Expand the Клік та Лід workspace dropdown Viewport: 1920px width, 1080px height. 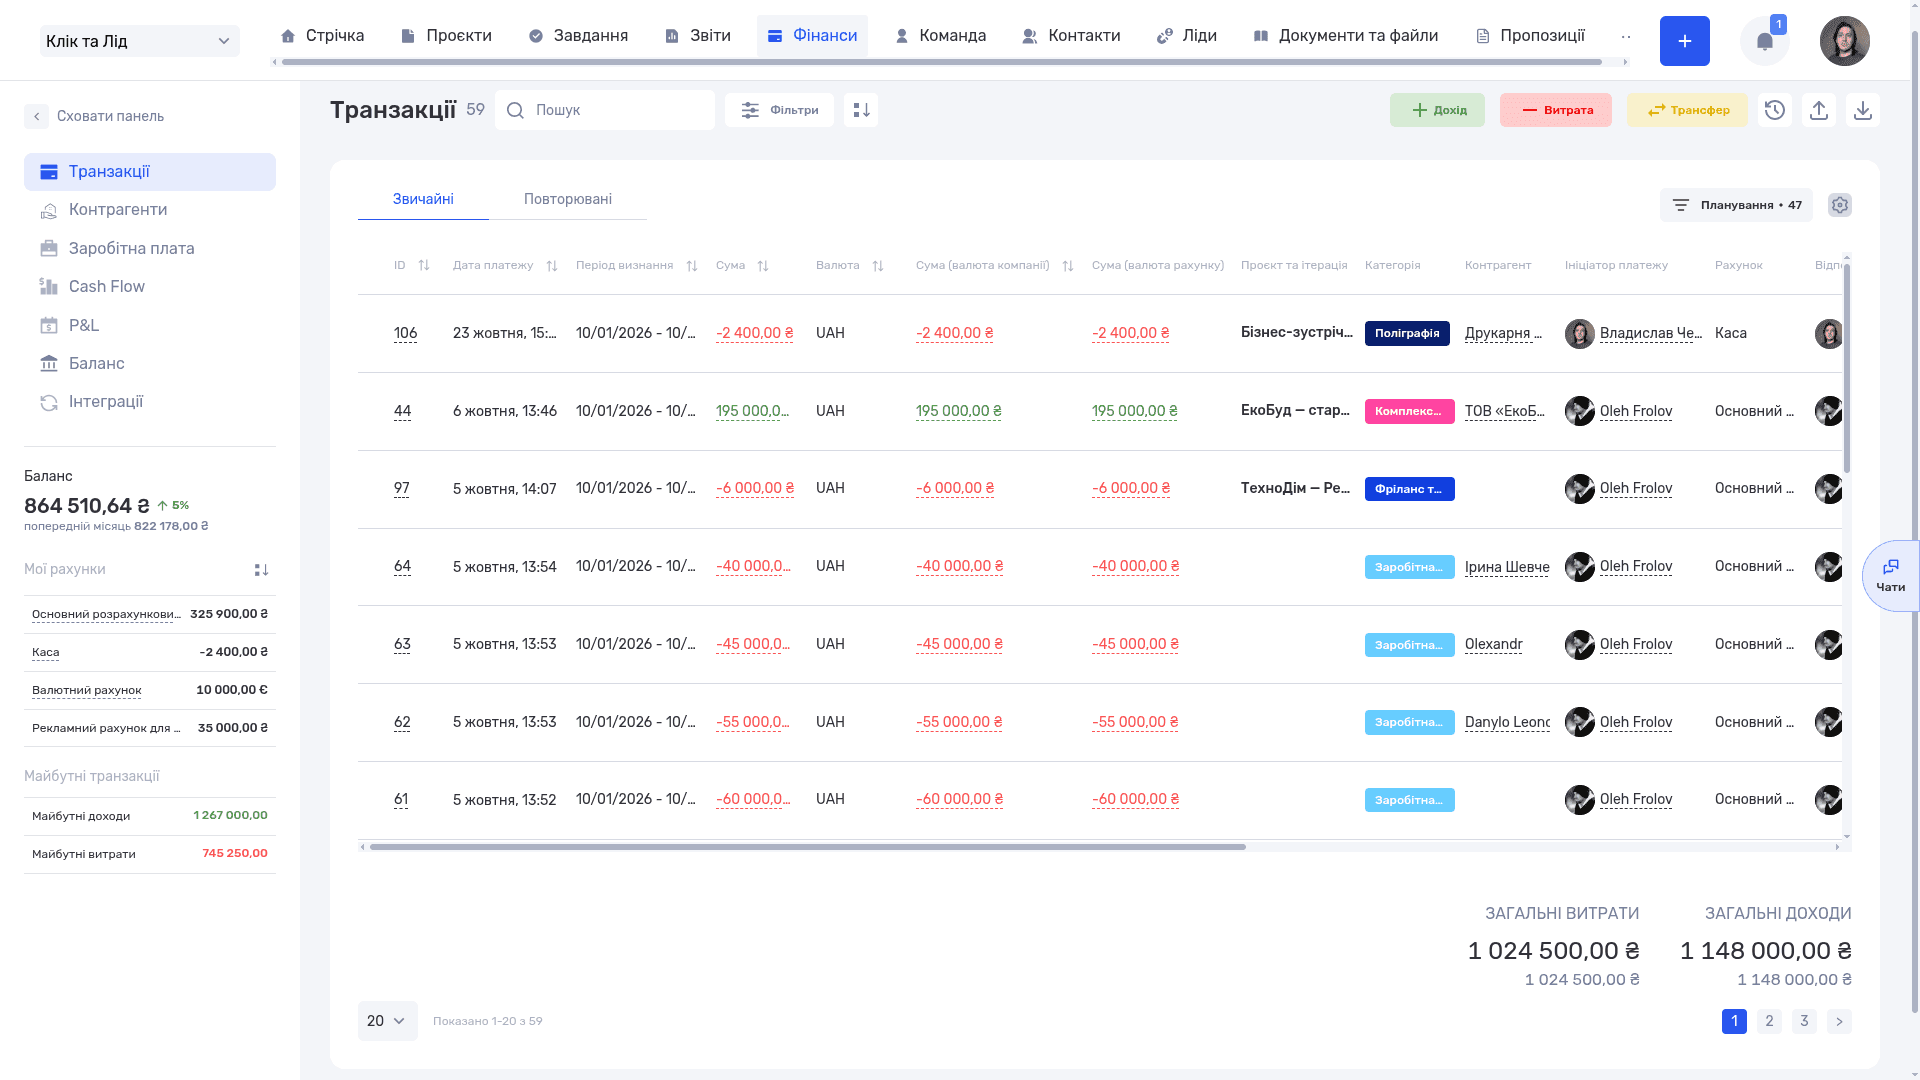coord(140,41)
